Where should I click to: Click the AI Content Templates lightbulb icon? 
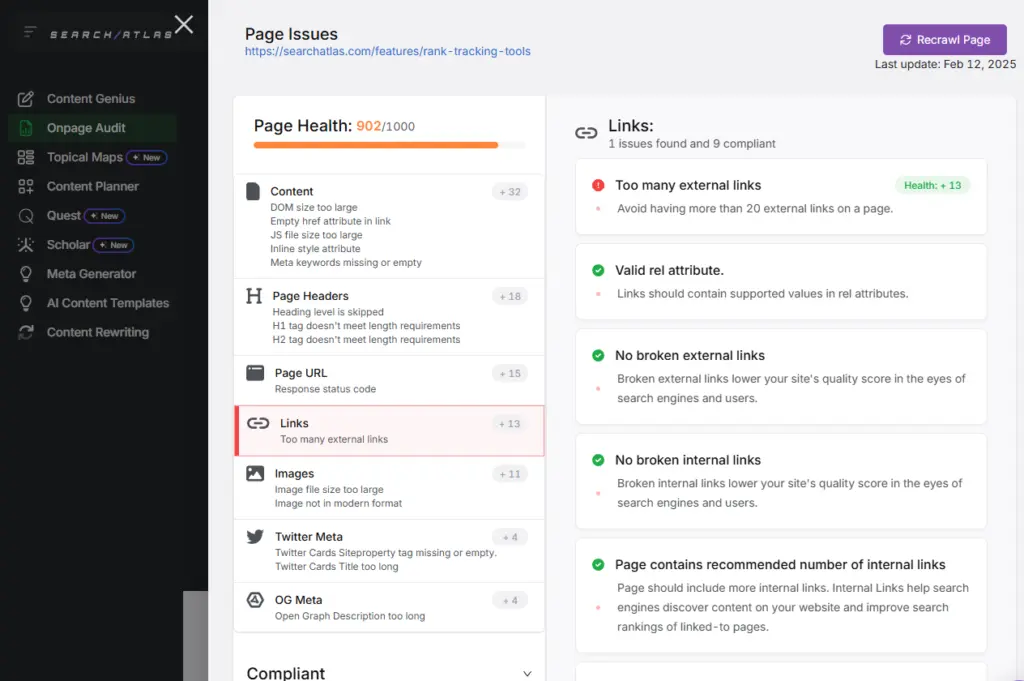click(25, 303)
